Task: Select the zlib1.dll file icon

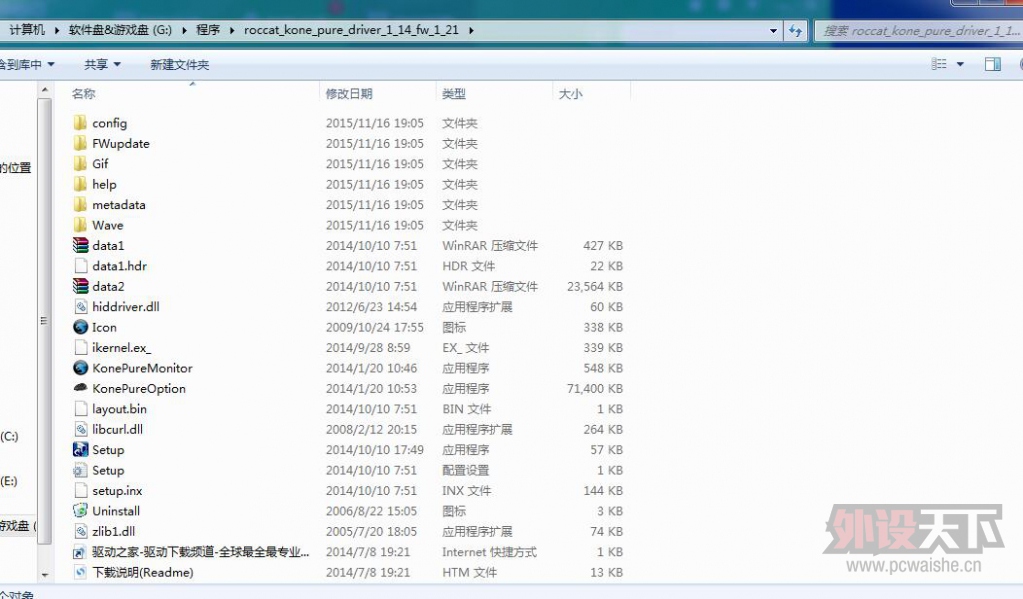Action: [80, 531]
